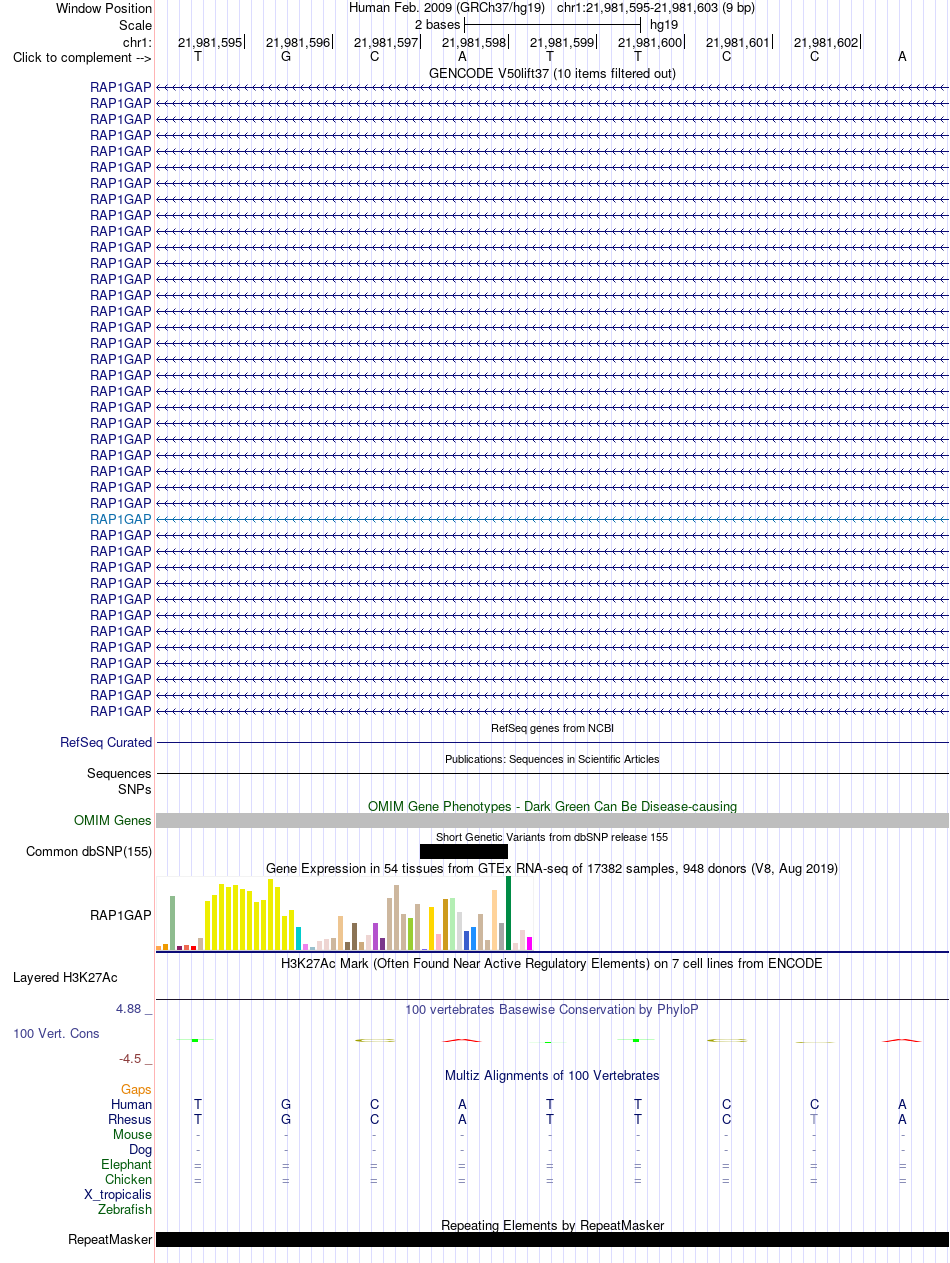Open 'Multiz Alignments of 100 Vertebrates' title
950x1263 pixels.
[552, 1076]
